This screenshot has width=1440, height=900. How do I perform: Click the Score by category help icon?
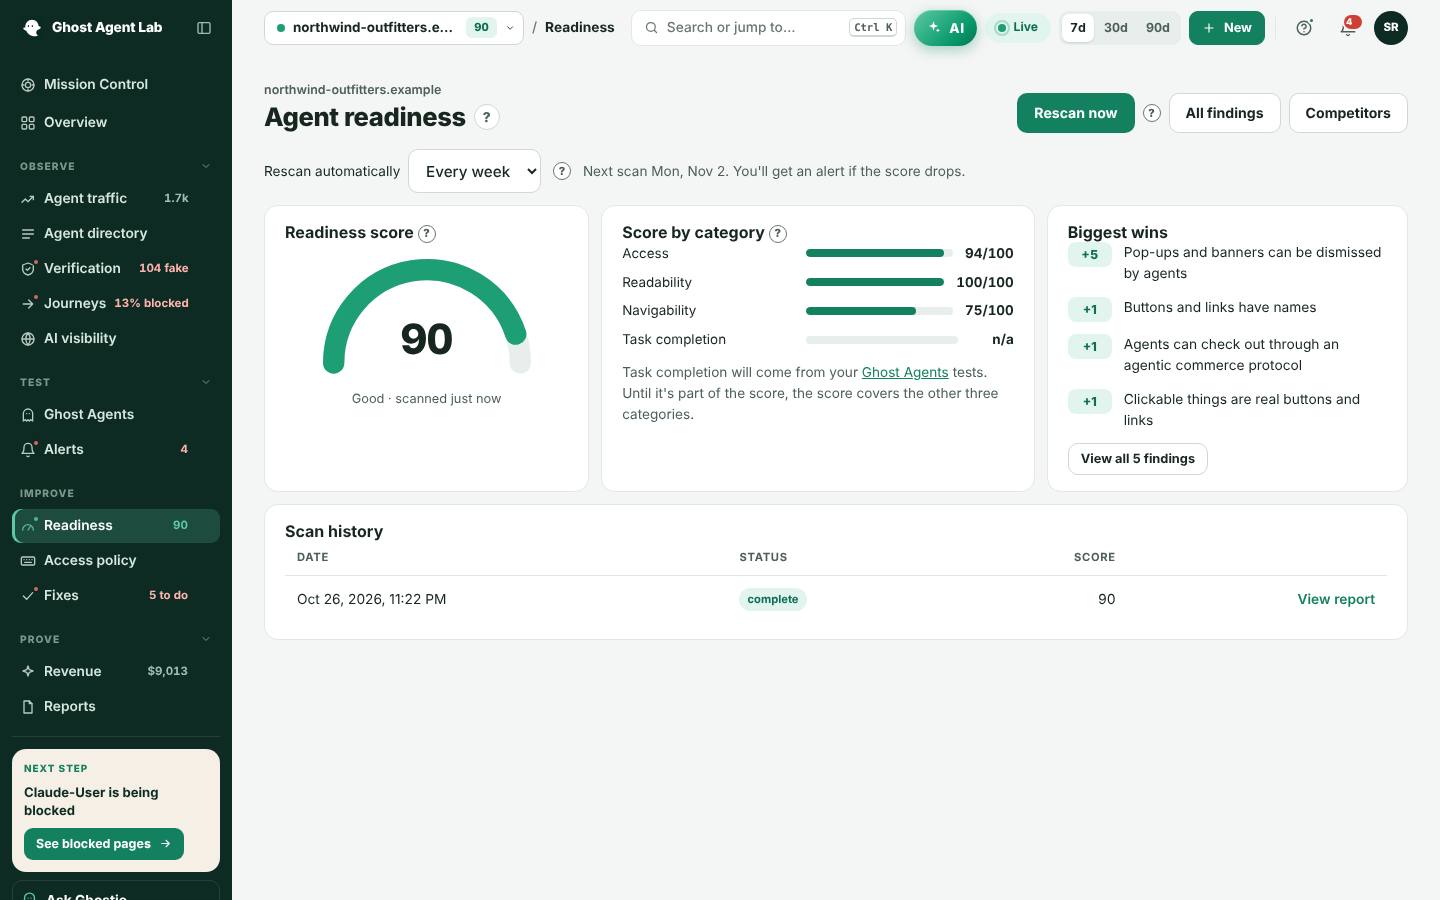[x=778, y=234]
